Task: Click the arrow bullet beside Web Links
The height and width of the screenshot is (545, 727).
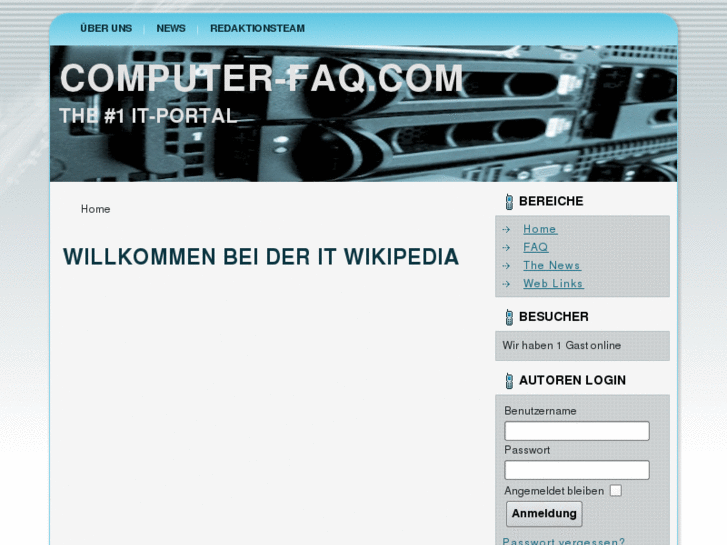Action: [506, 284]
